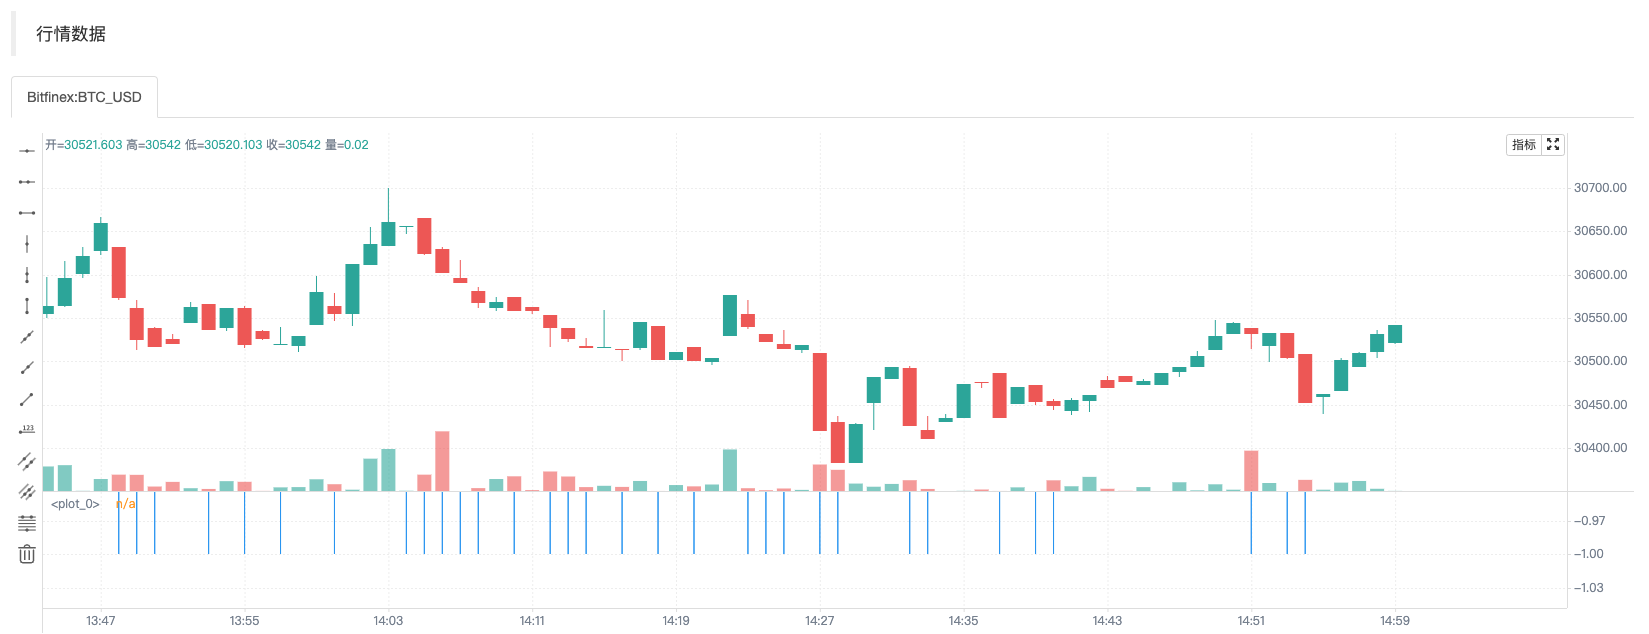
Task: Select the horizontal segment drawing tool
Action: click(27, 213)
